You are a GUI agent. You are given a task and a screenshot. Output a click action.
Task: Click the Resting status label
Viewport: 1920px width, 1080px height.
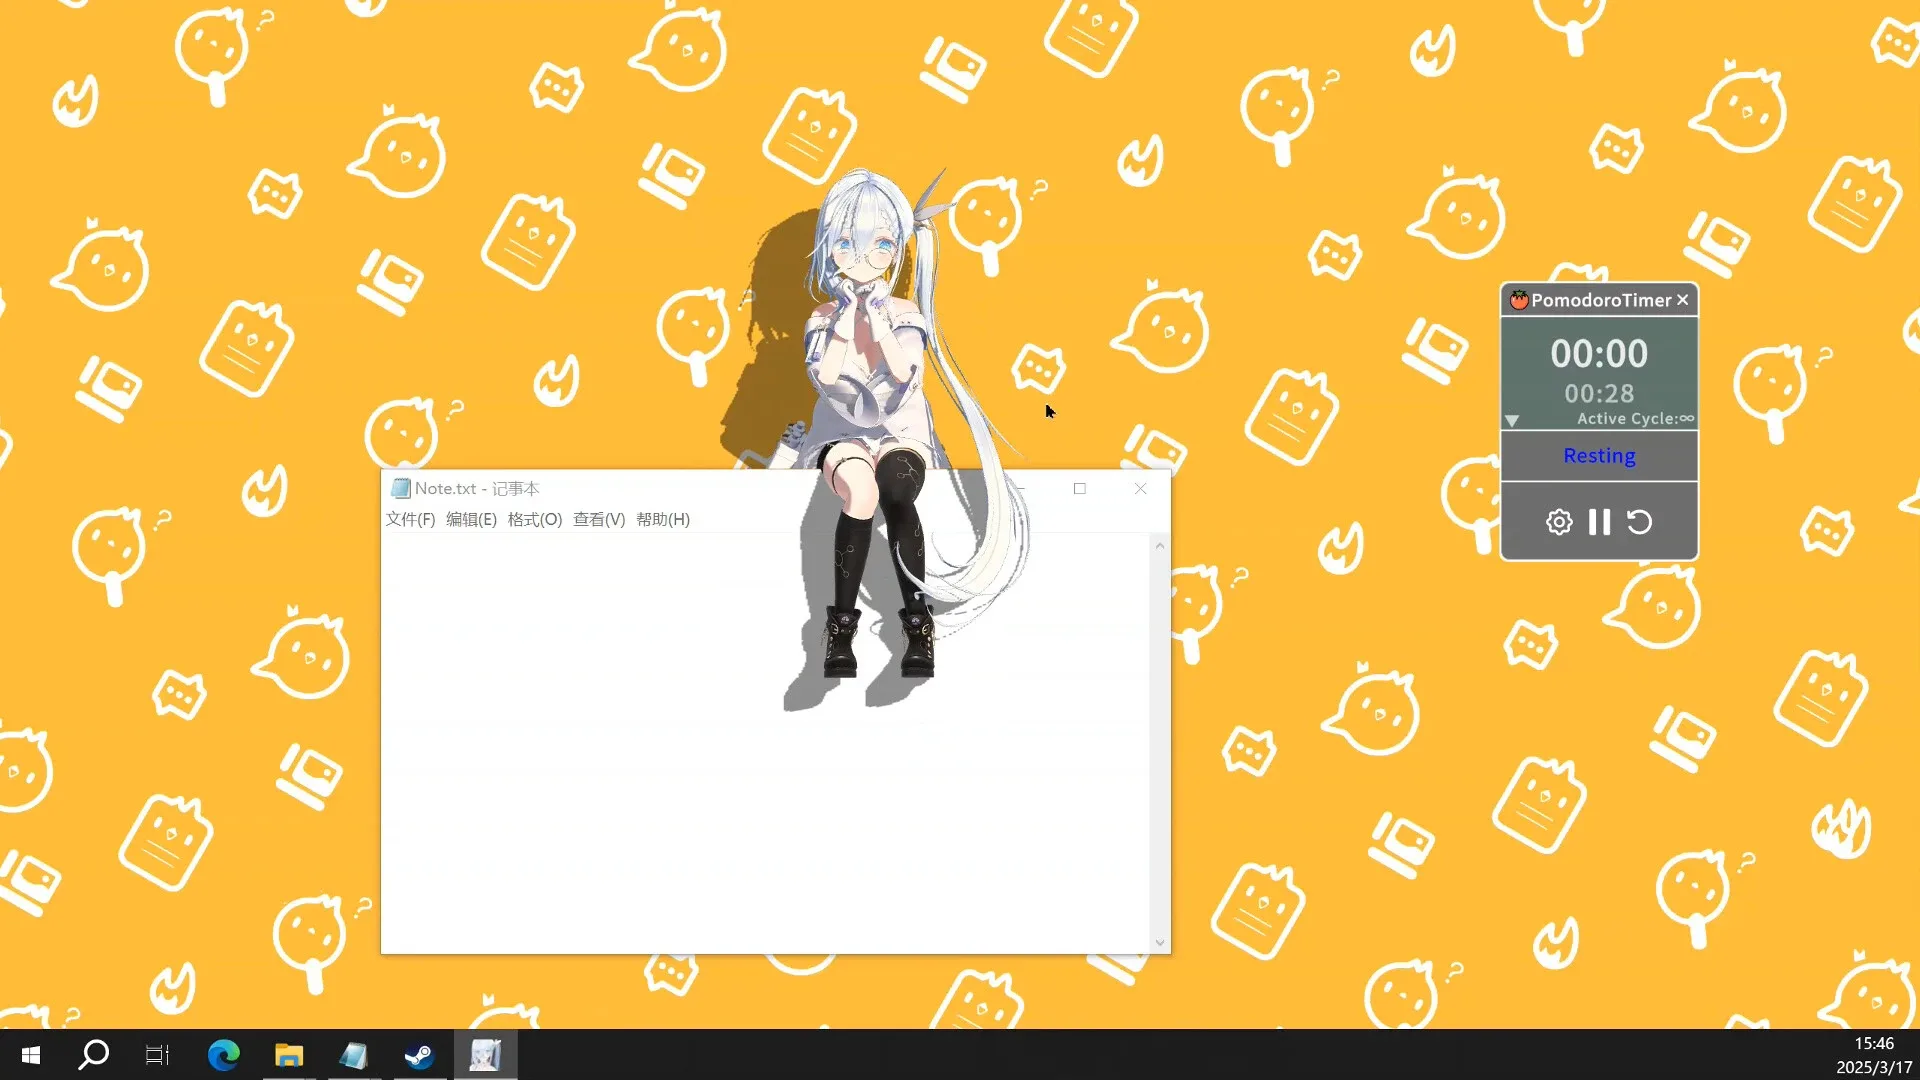click(1599, 455)
